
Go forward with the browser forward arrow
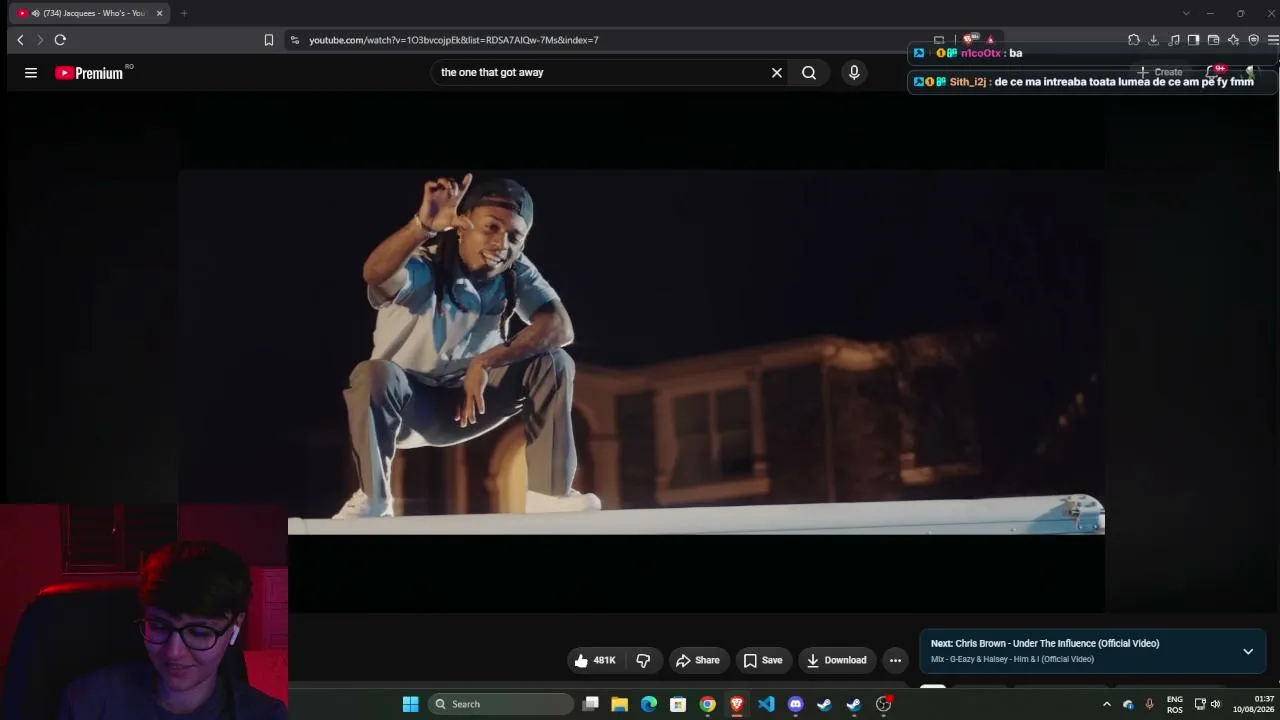[40, 40]
